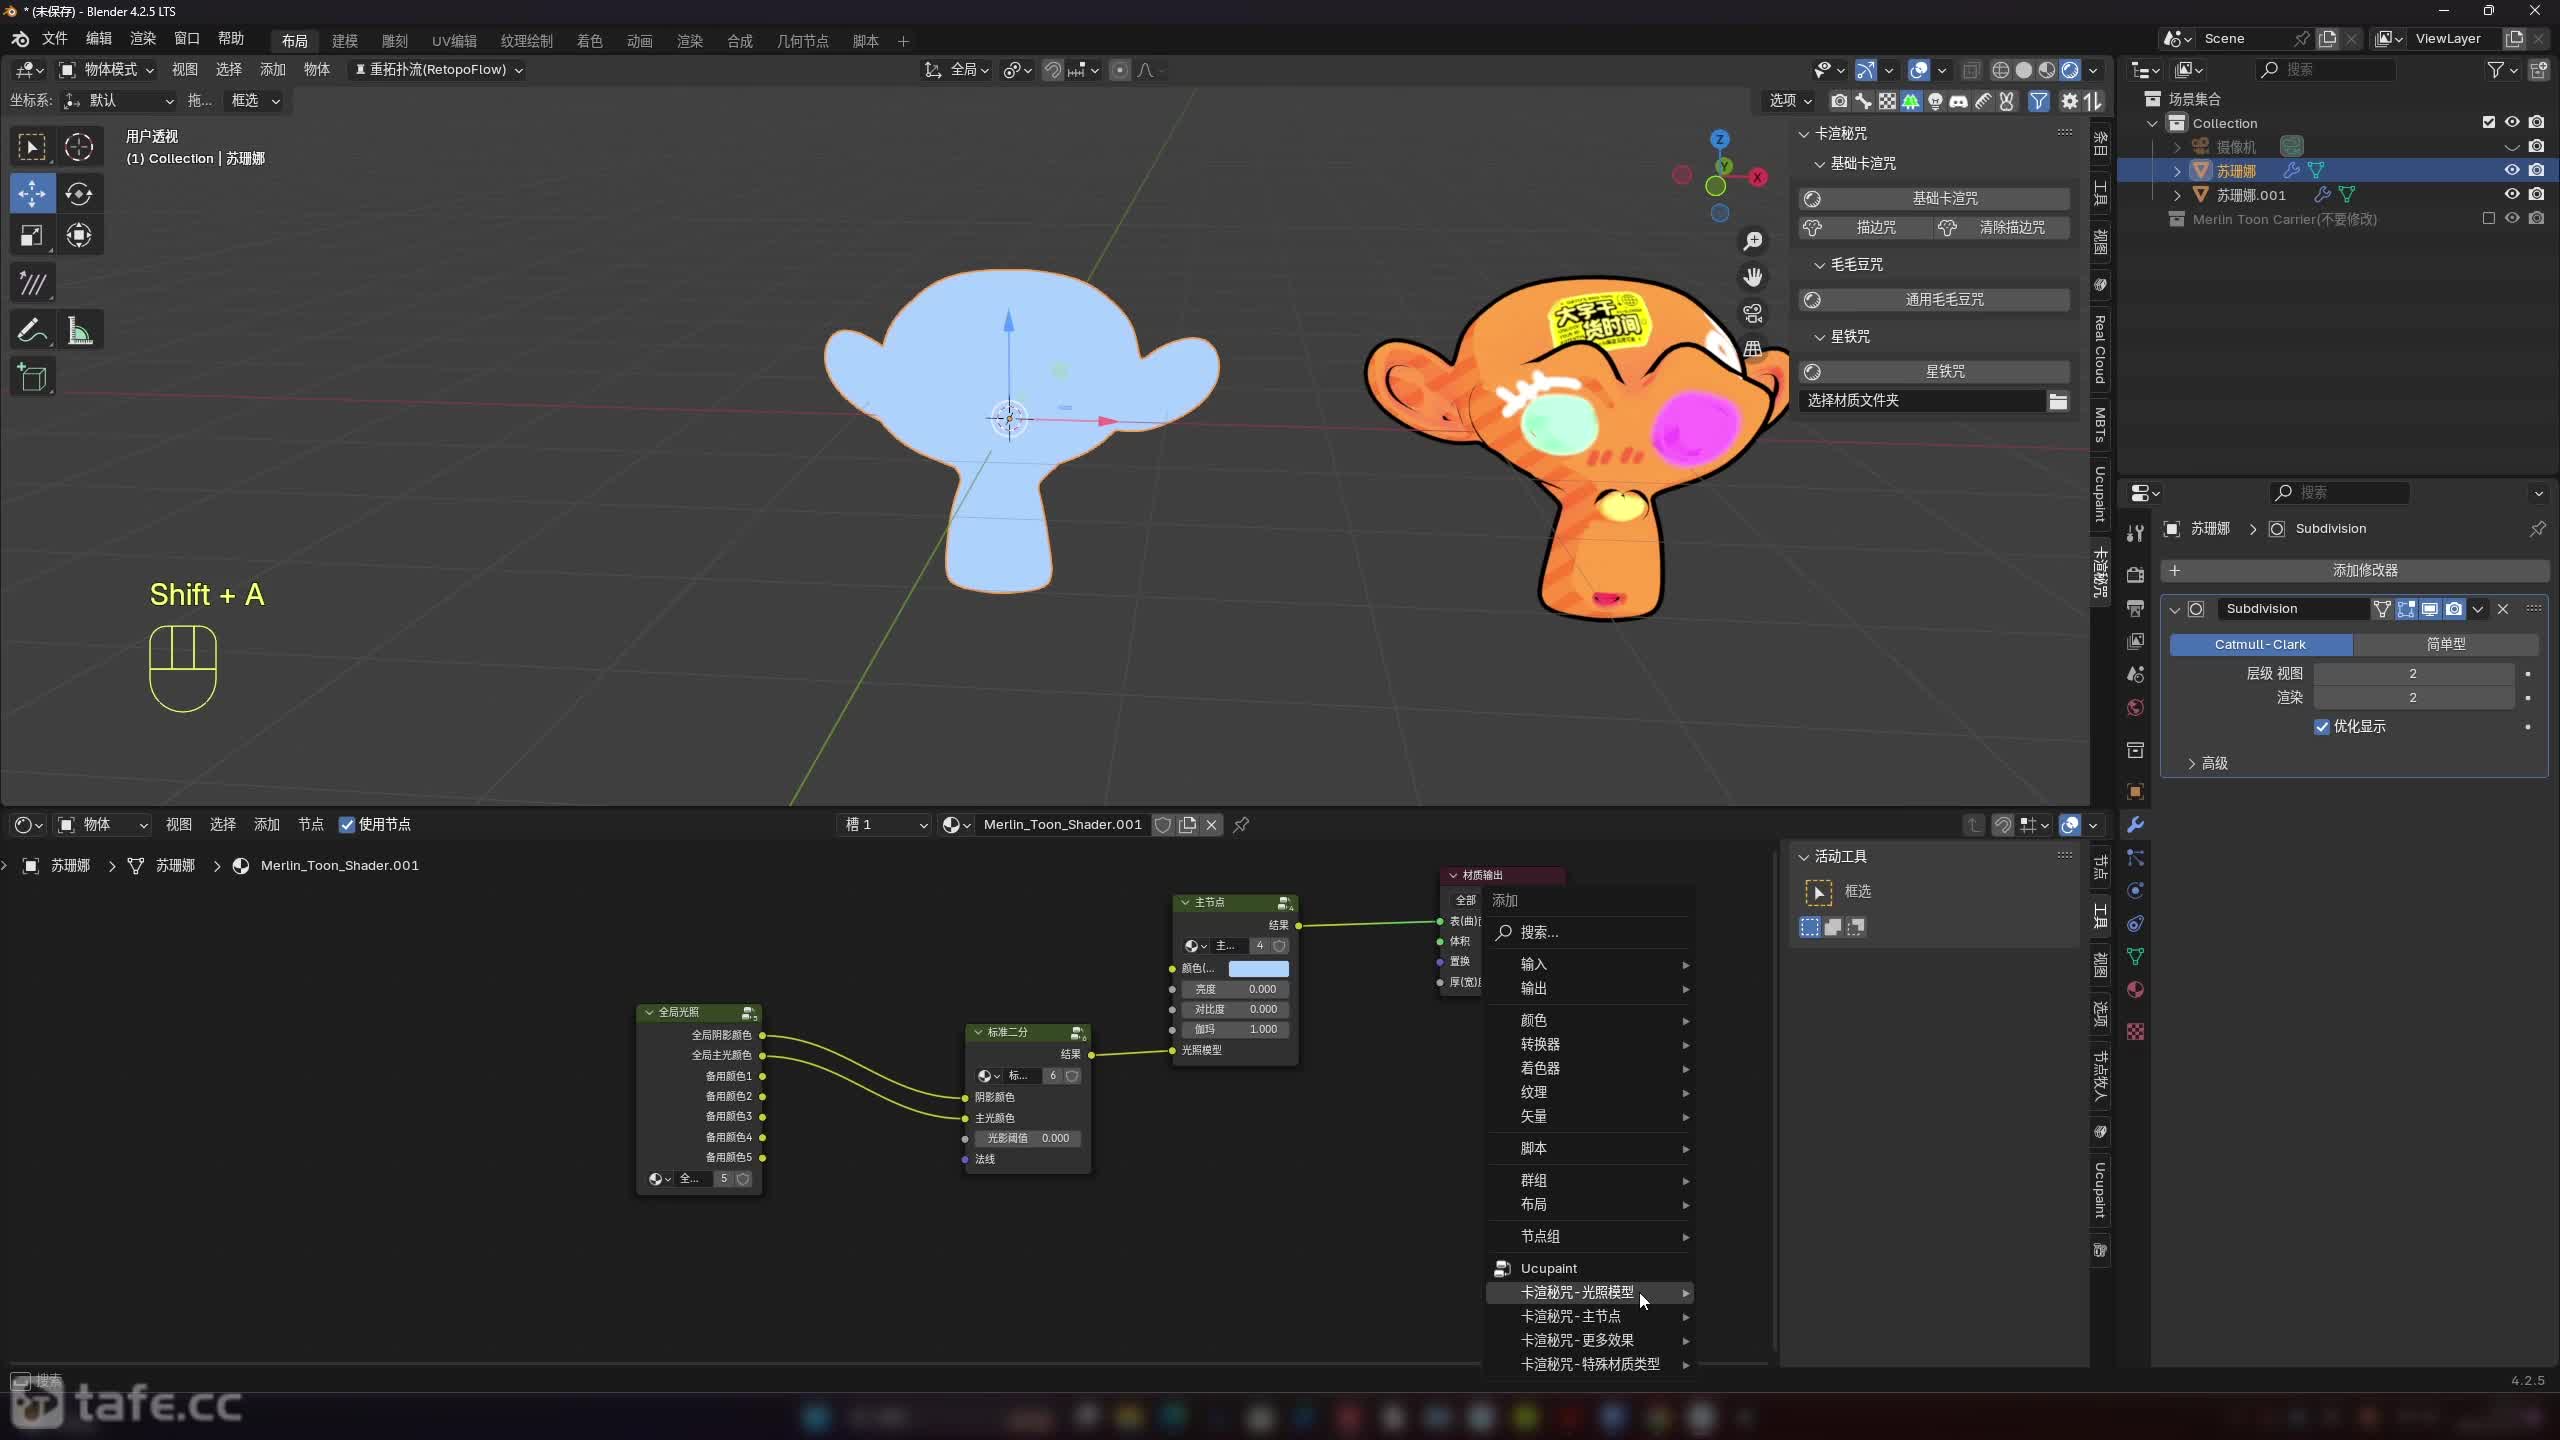
Task: Uncheck the 使用节点 checkbox
Action: coord(347,825)
